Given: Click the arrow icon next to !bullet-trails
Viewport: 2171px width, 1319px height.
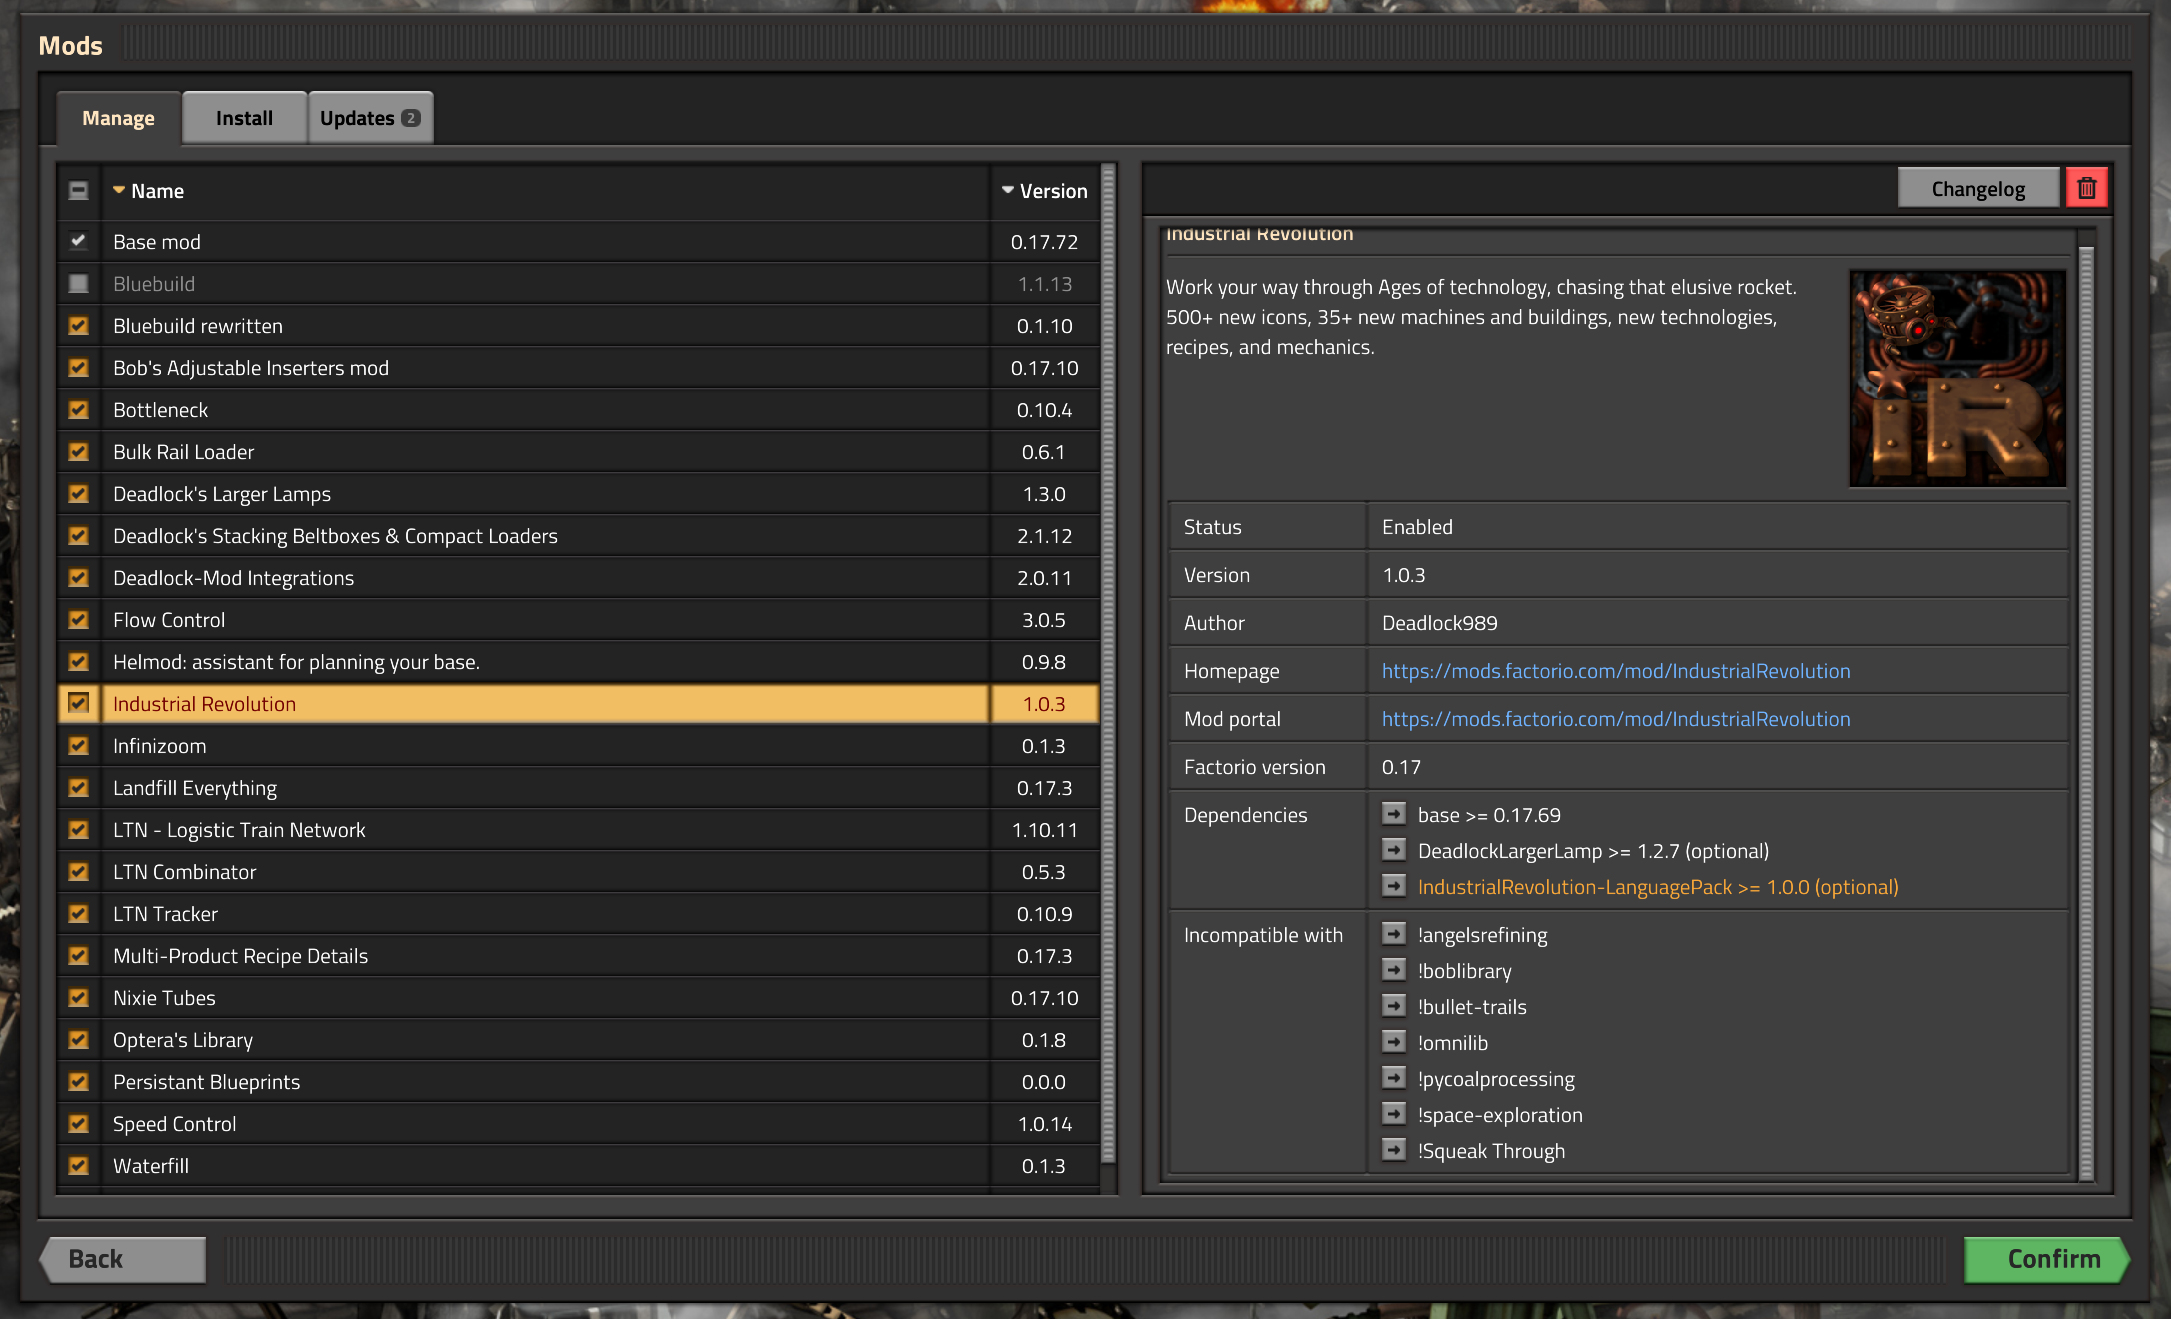Looking at the screenshot, I should click(1394, 1006).
